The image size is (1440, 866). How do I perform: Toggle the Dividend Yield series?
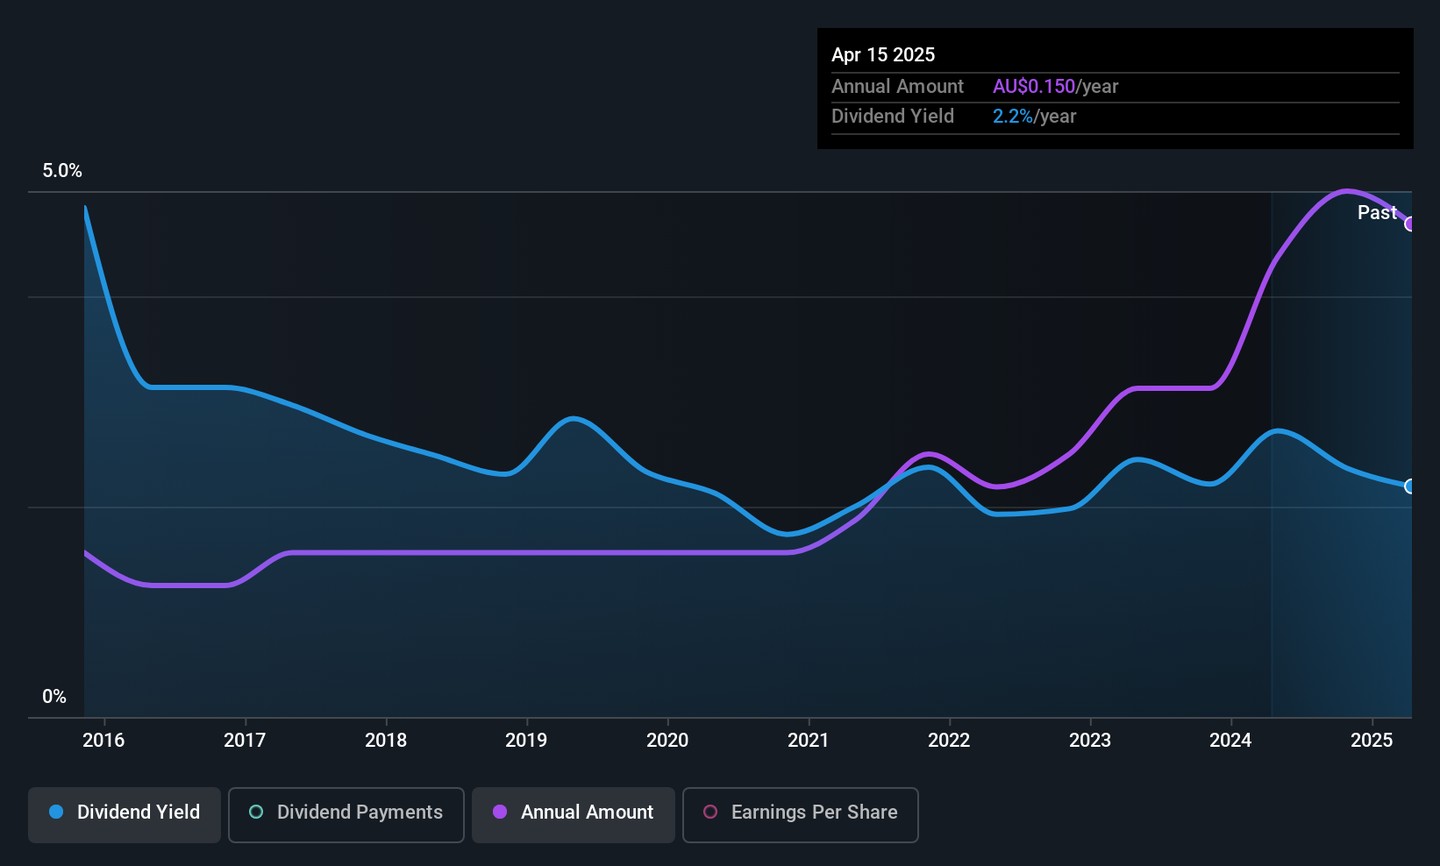tap(125, 814)
